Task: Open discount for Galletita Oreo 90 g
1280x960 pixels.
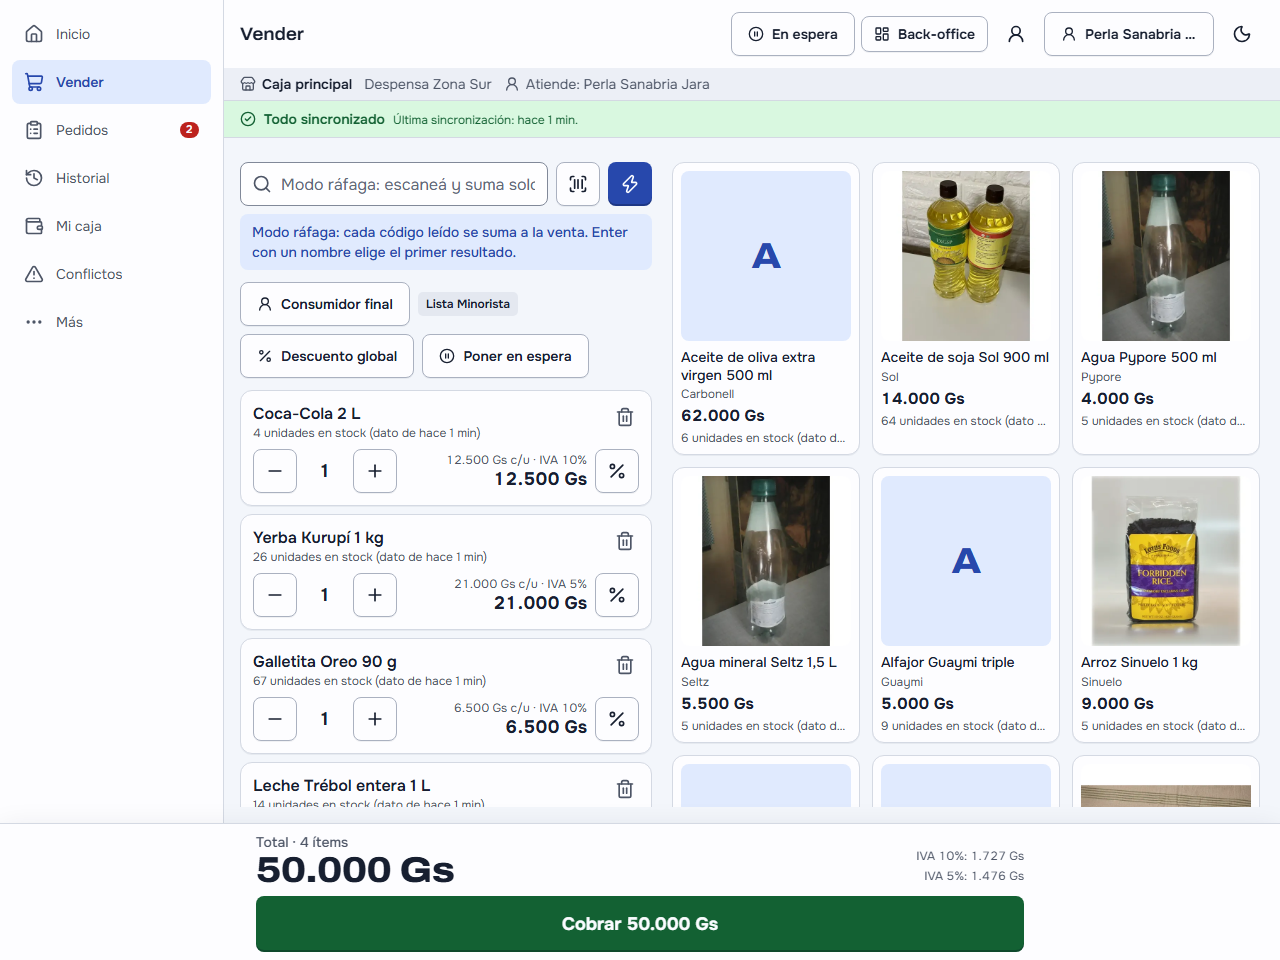Action: (x=617, y=719)
